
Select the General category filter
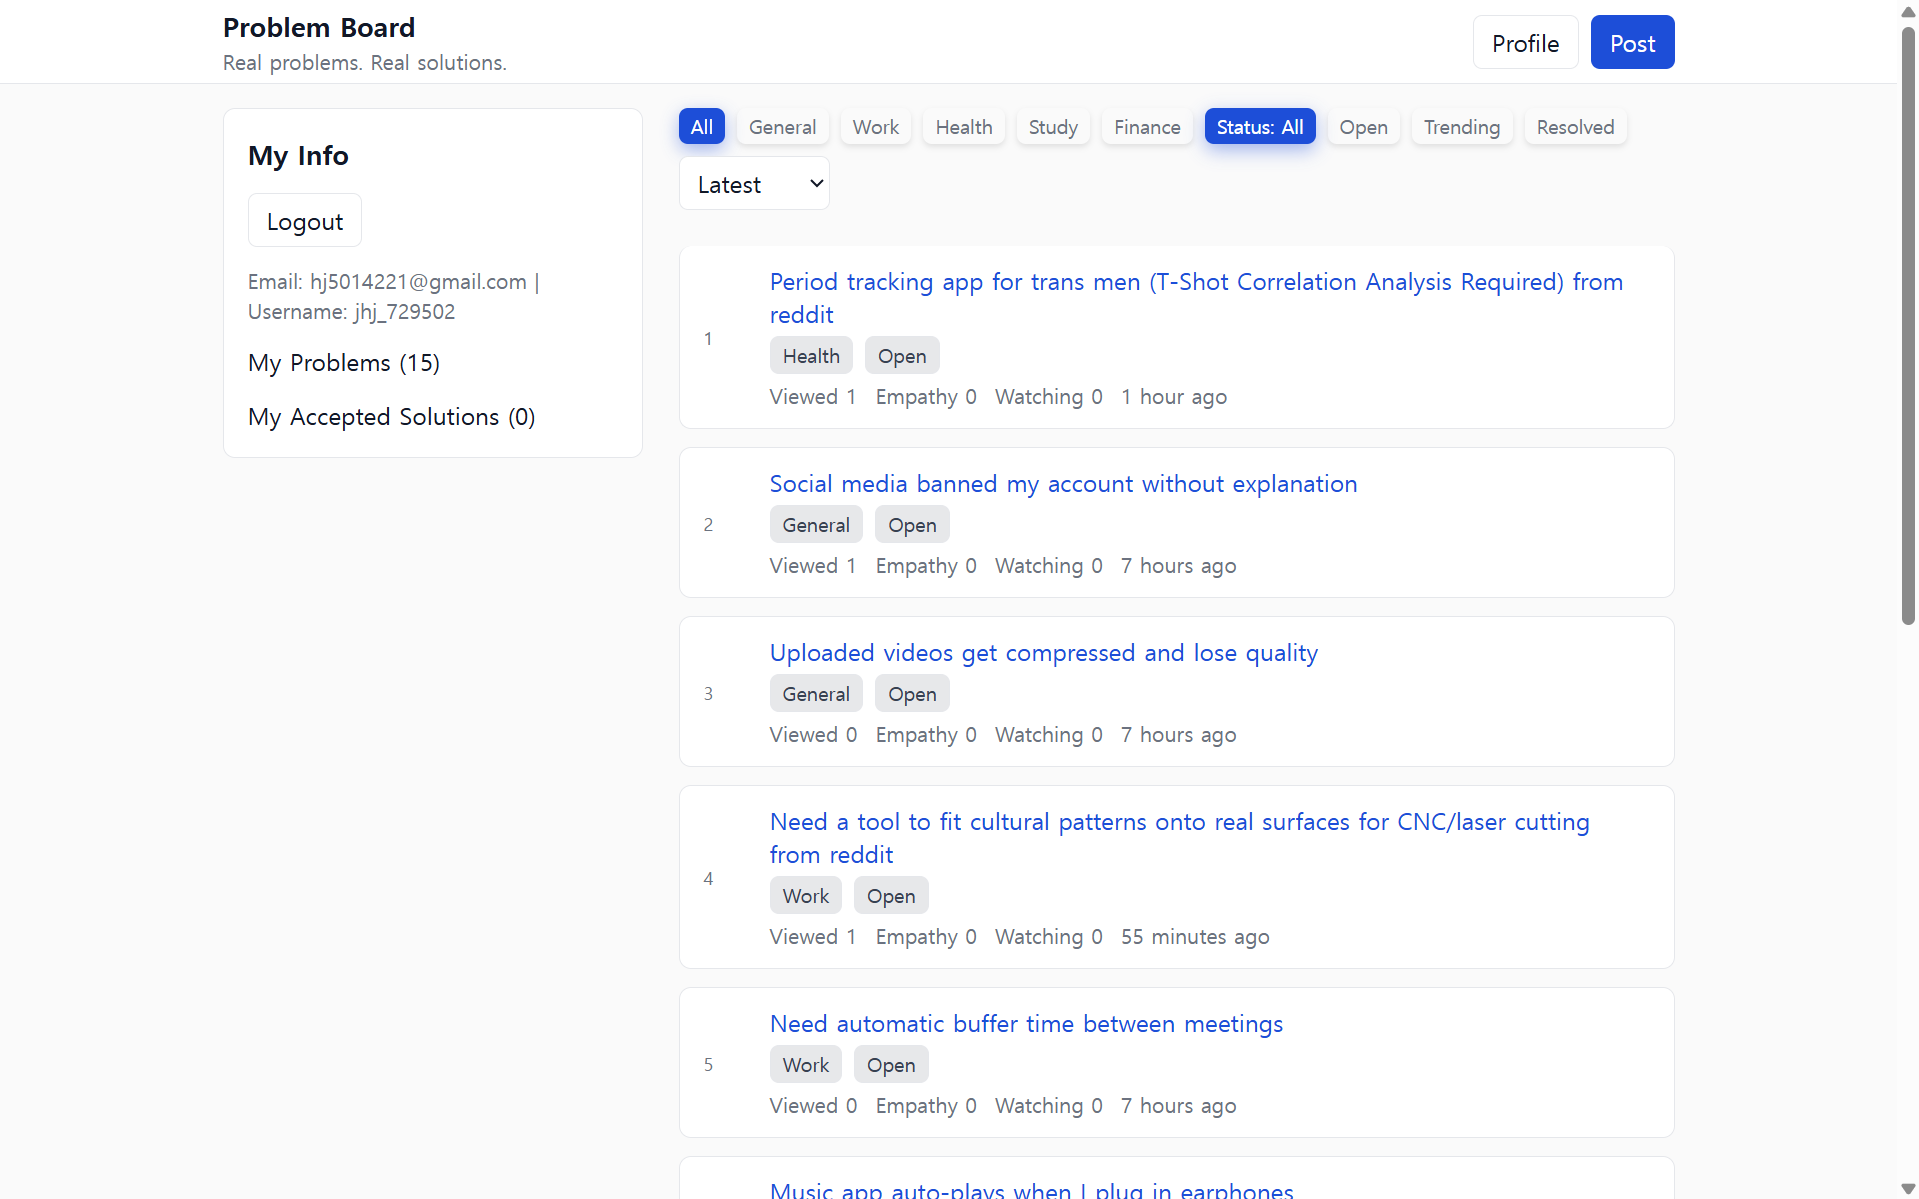click(x=782, y=127)
